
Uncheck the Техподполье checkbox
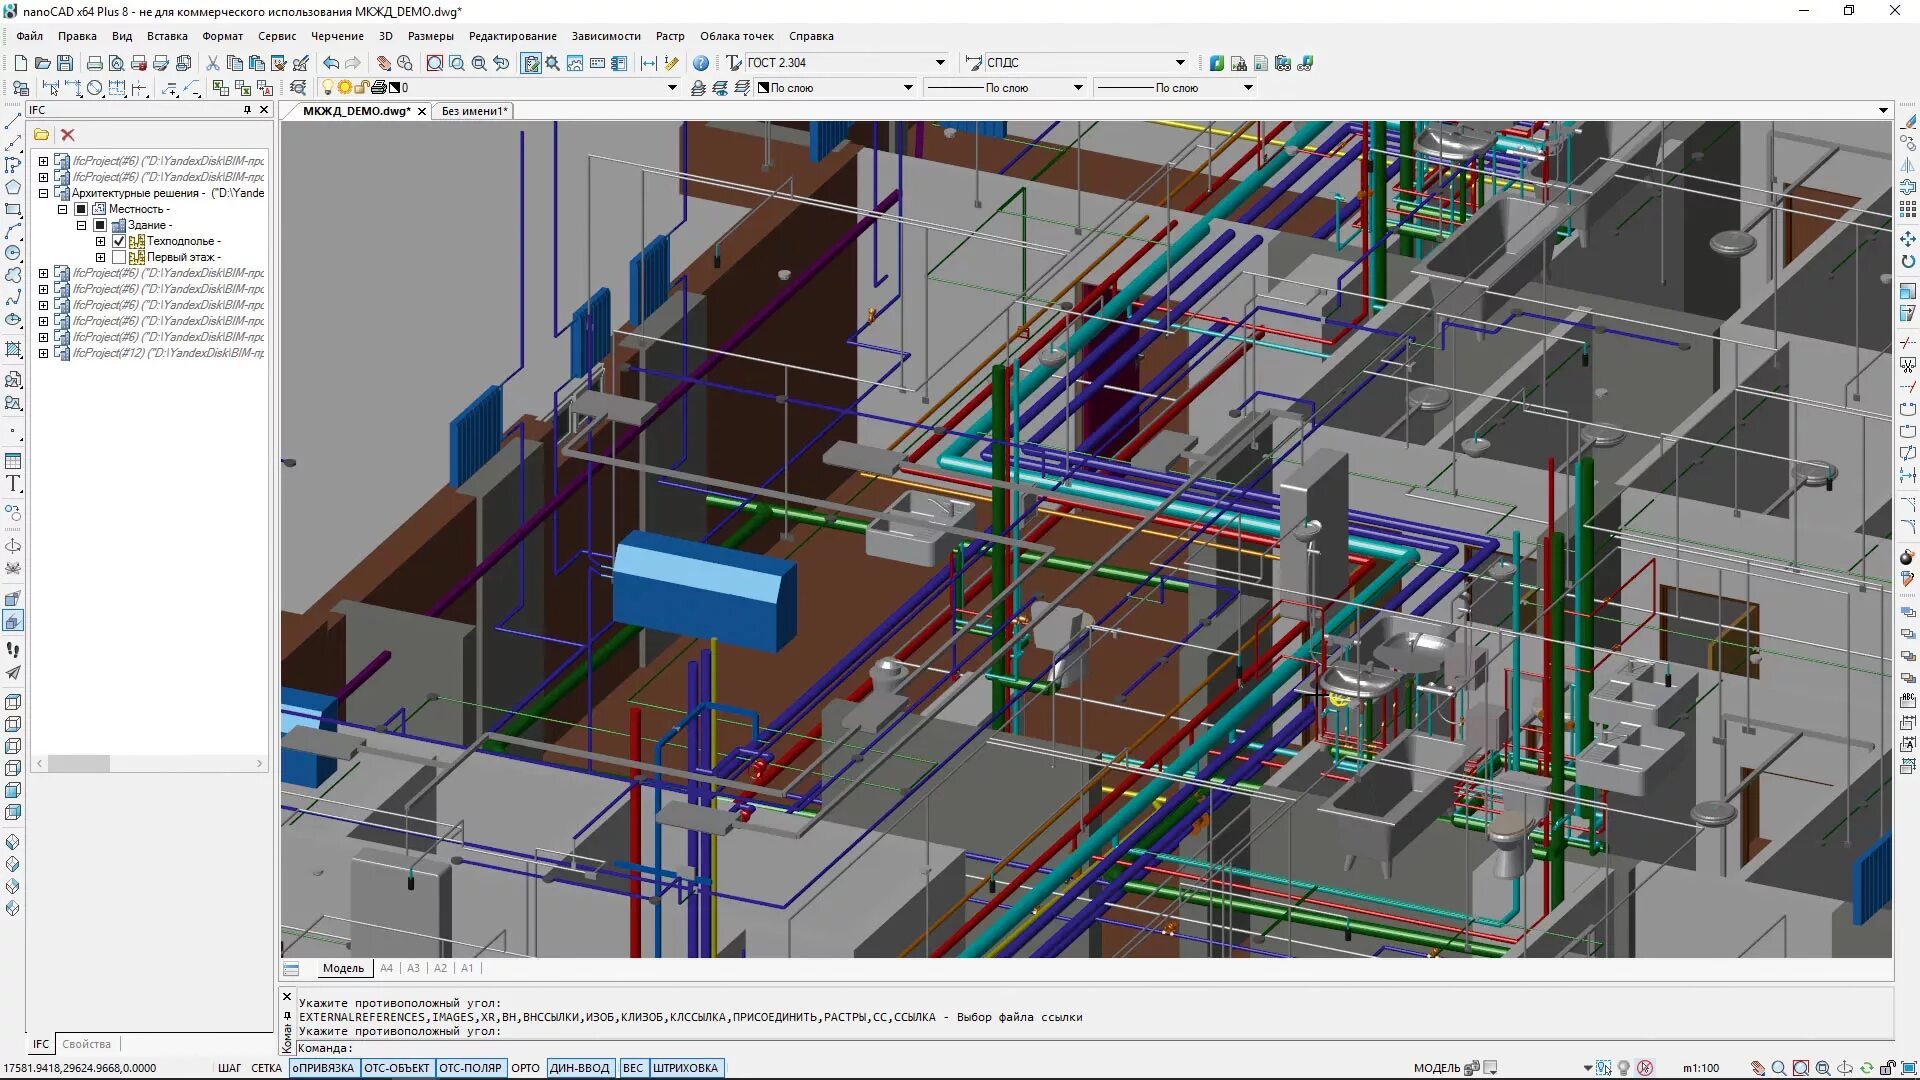119,241
